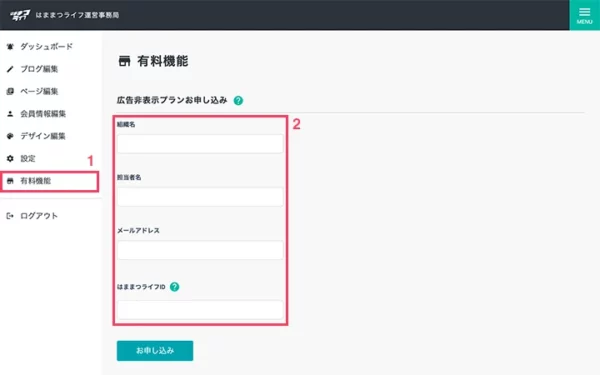Click the store icon beside 有料機能 in sidebar

[x=10, y=181]
